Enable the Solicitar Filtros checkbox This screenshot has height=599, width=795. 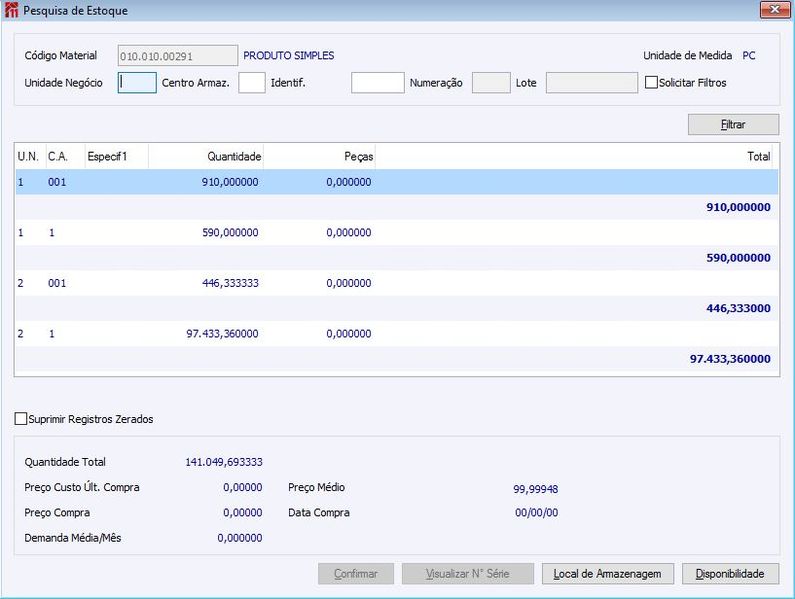tap(652, 83)
